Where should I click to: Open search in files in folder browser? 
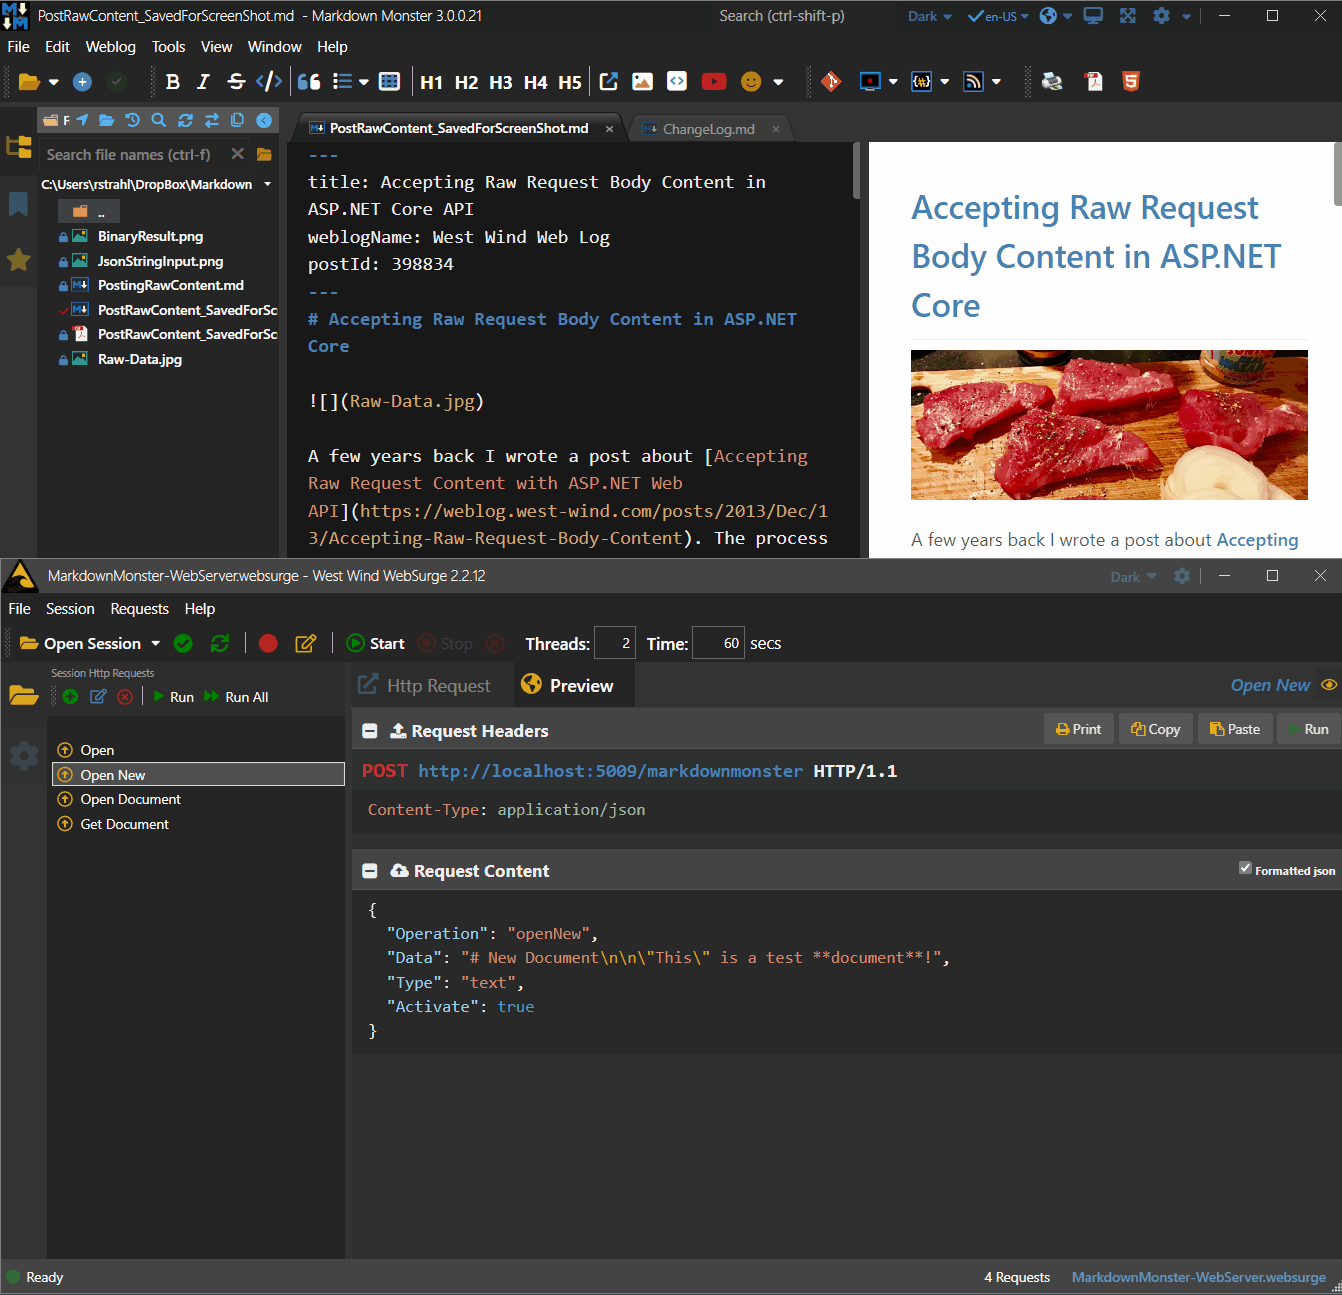click(x=158, y=120)
